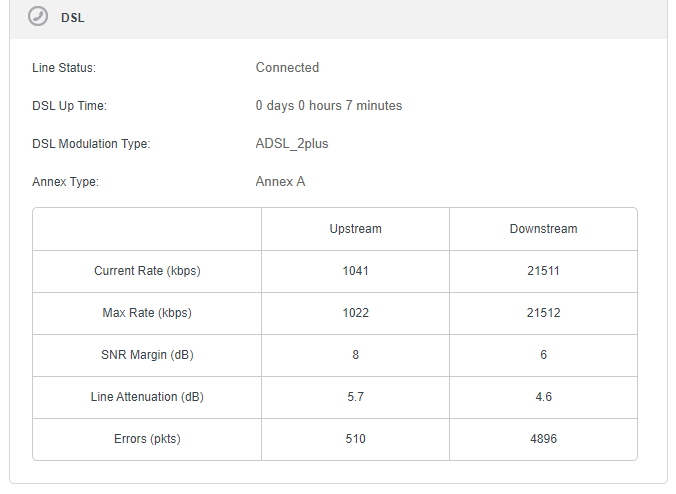The width and height of the screenshot is (676, 494).
Task: Select the upstream errors count 510
Action: 356,439
